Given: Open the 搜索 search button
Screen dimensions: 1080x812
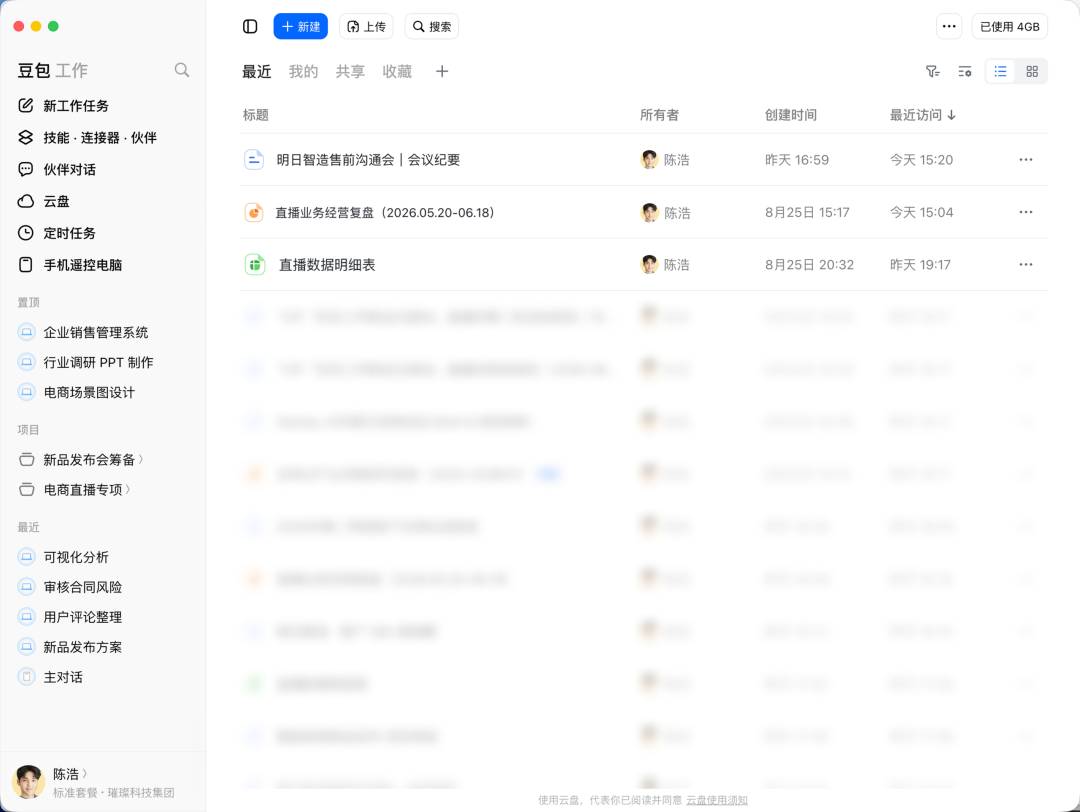Looking at the screenshot, I should (x=432, y=26).
